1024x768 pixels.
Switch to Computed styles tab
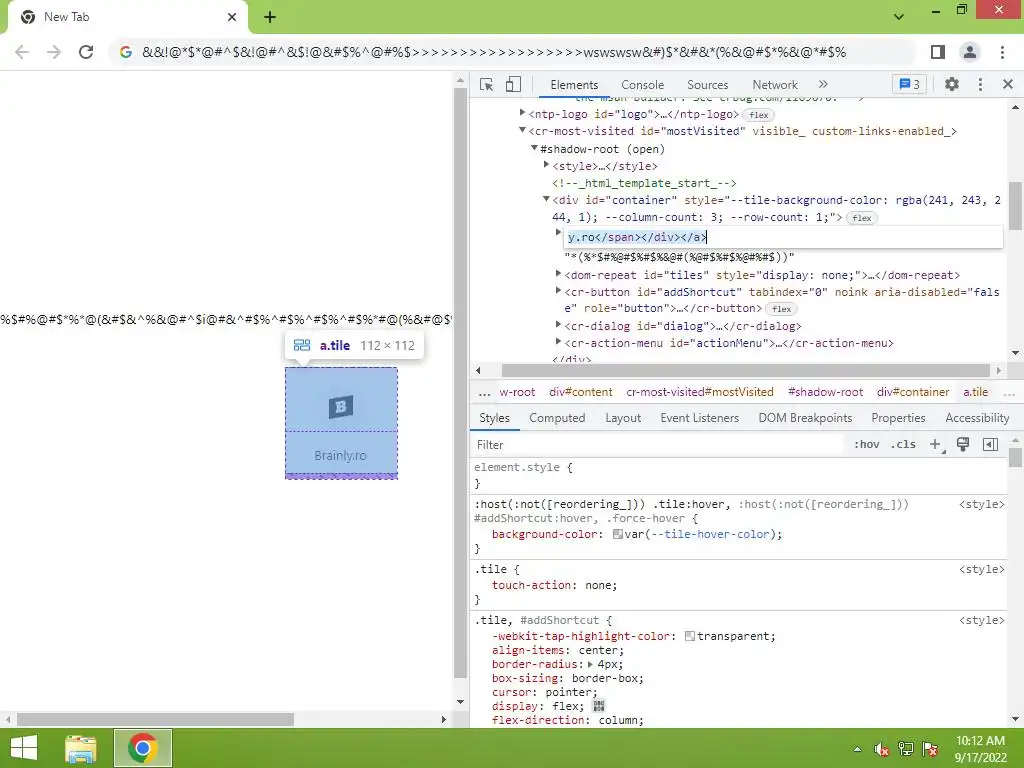coord(557,418)
